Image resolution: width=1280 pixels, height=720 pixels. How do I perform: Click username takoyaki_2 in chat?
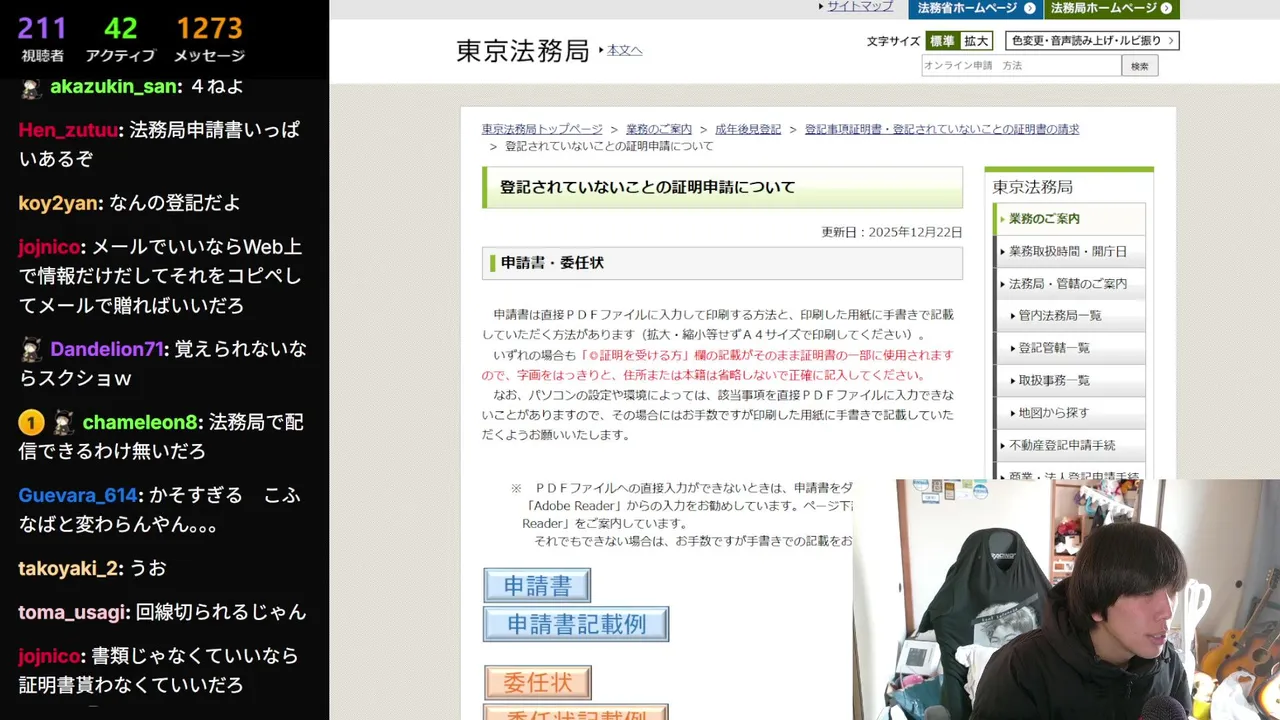[67, 569]
